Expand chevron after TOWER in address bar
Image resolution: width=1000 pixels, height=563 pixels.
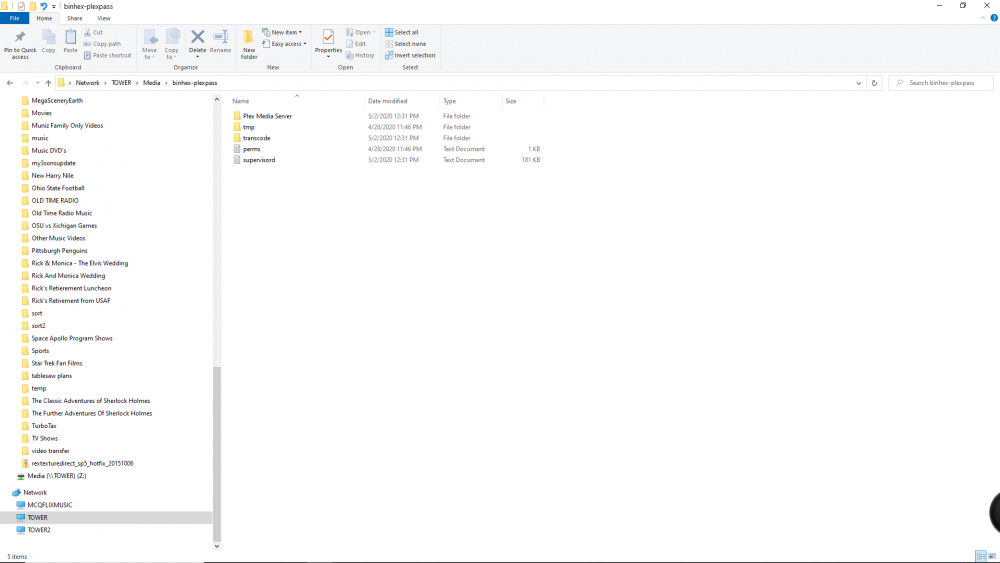[137, 83]
